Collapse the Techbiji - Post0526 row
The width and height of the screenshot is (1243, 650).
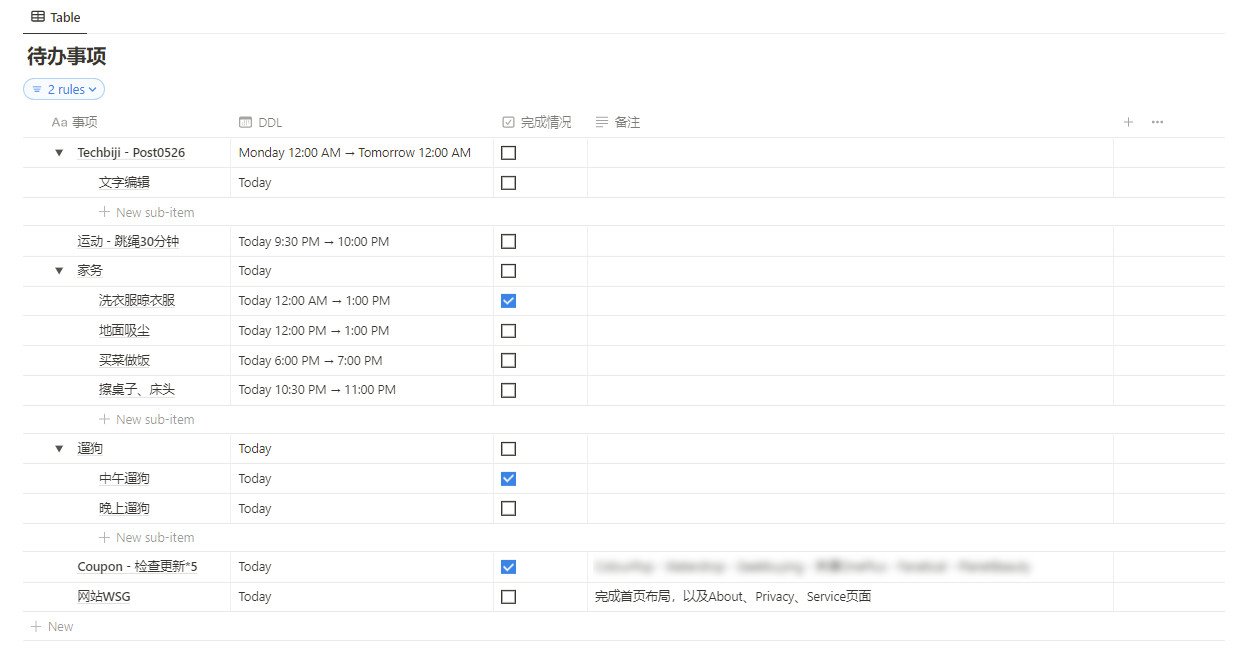pyautogui.click(x=58, y=152)
